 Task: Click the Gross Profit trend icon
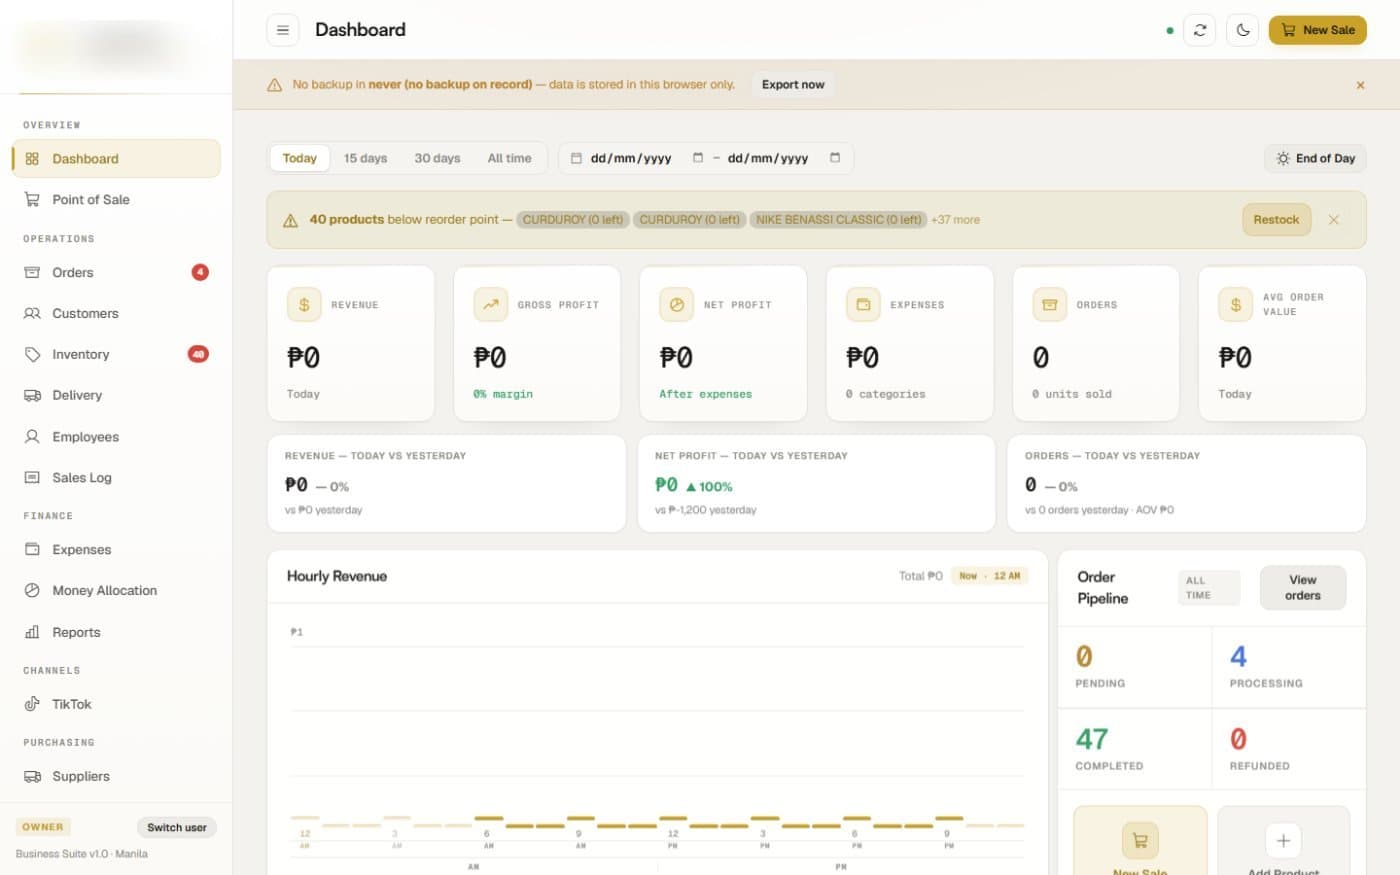click(490, 305)
